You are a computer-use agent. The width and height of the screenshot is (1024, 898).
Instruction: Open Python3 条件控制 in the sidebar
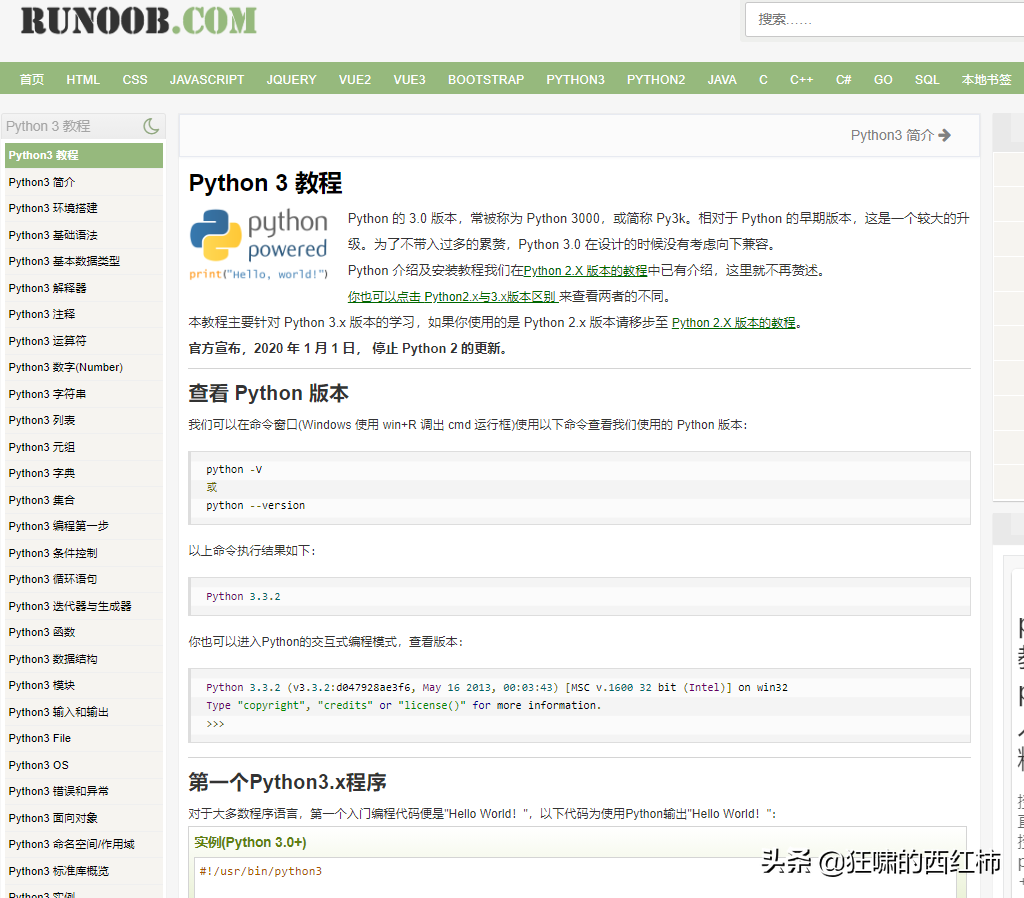point(84,553)
